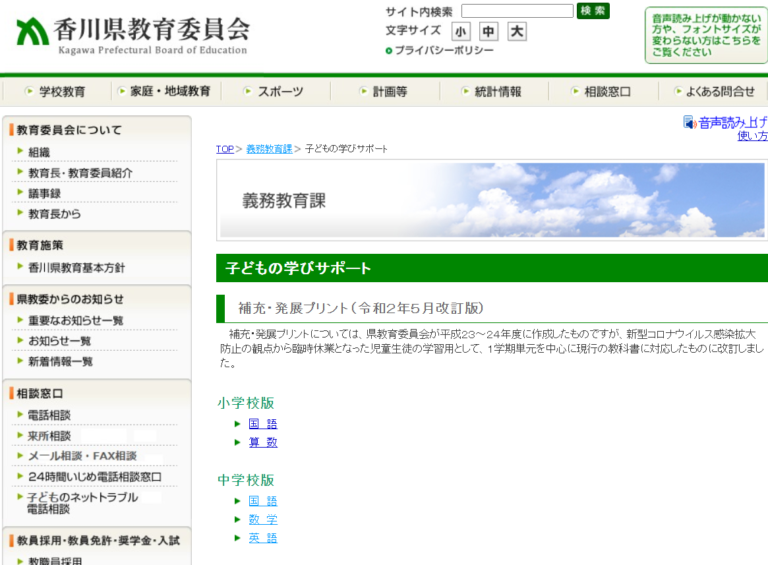Click in the site search input field
Viewport: 768px width, 565px height.
tap(517, 11)
